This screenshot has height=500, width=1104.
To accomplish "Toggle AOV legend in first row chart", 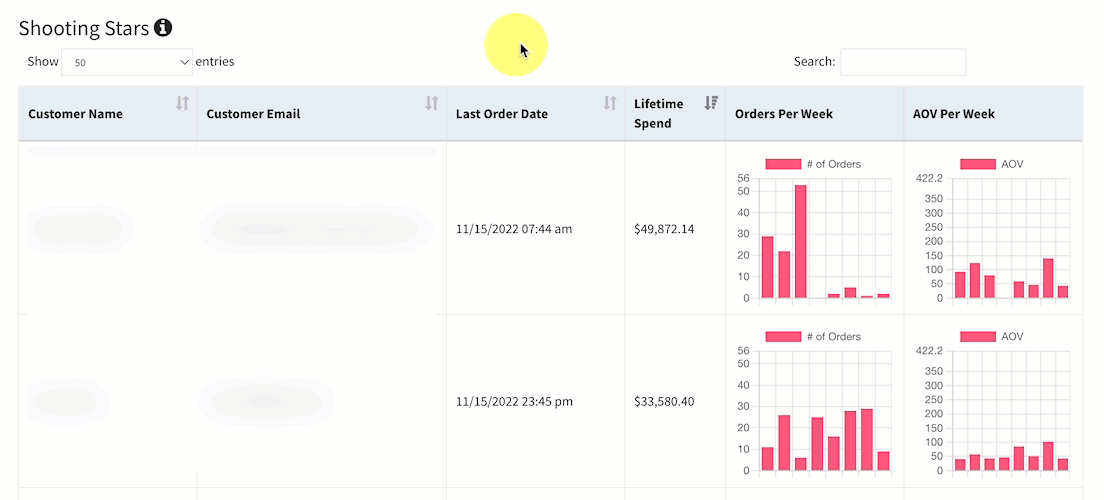I will [992, 164].
